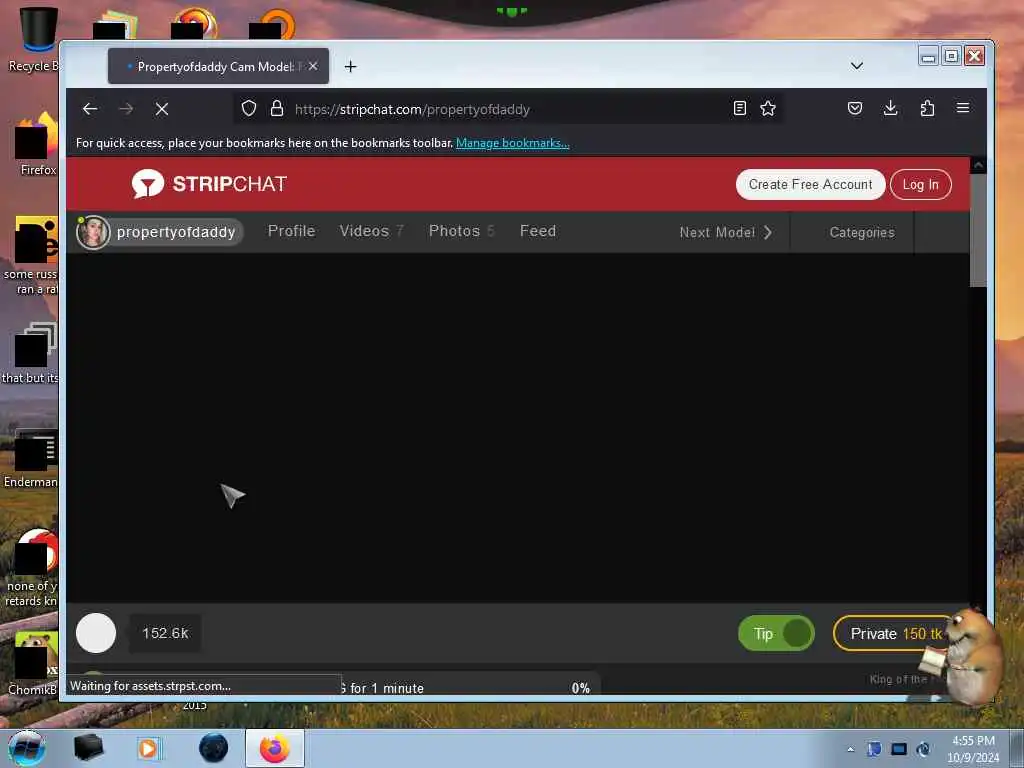Show hidden system tray icons arrow
This screenshot has width=1024, height=768.
[x=850, y=750]
